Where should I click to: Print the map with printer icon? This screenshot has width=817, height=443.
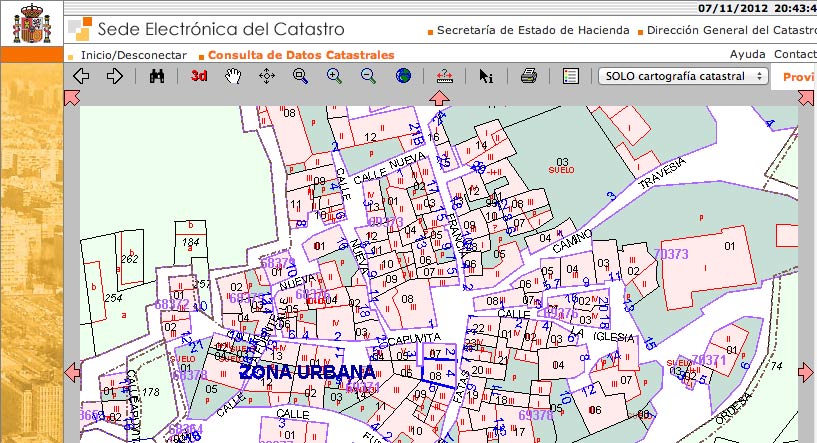(x=529, y=76)
